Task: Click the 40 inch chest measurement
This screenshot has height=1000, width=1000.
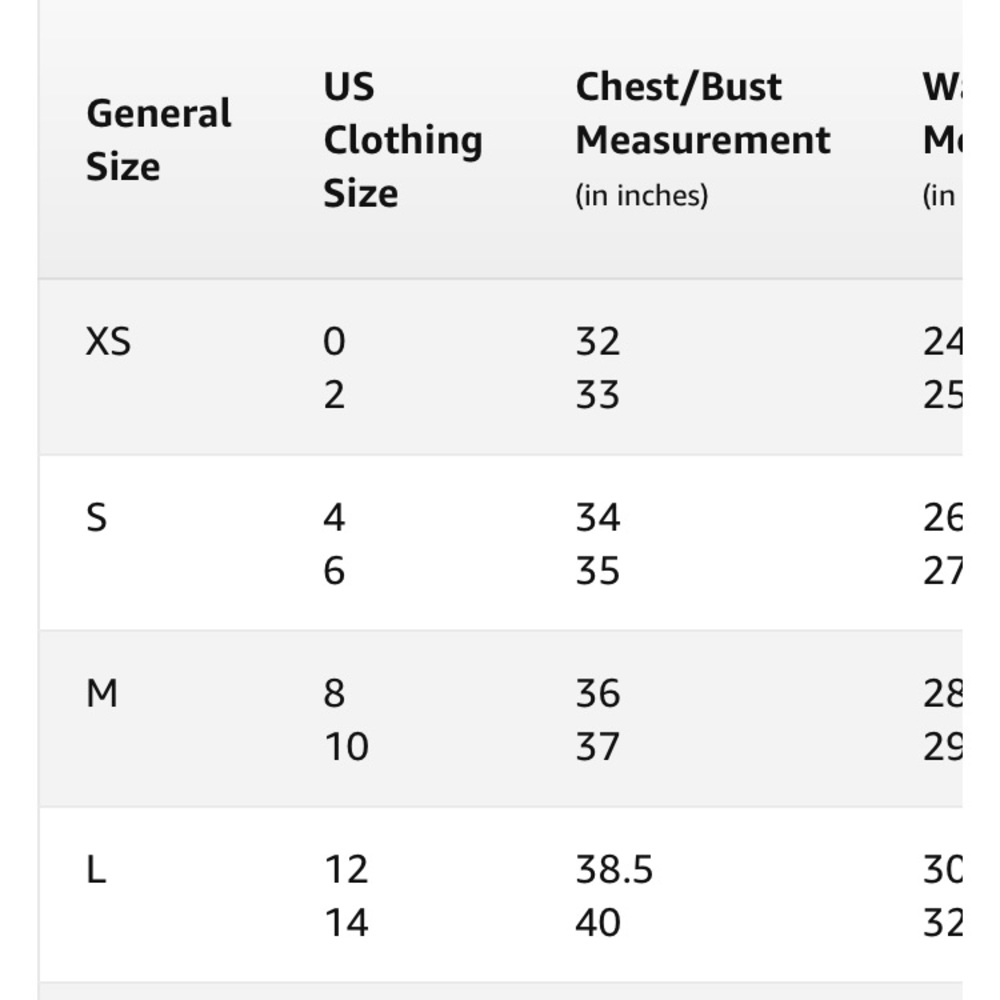Action: (597, 922)
